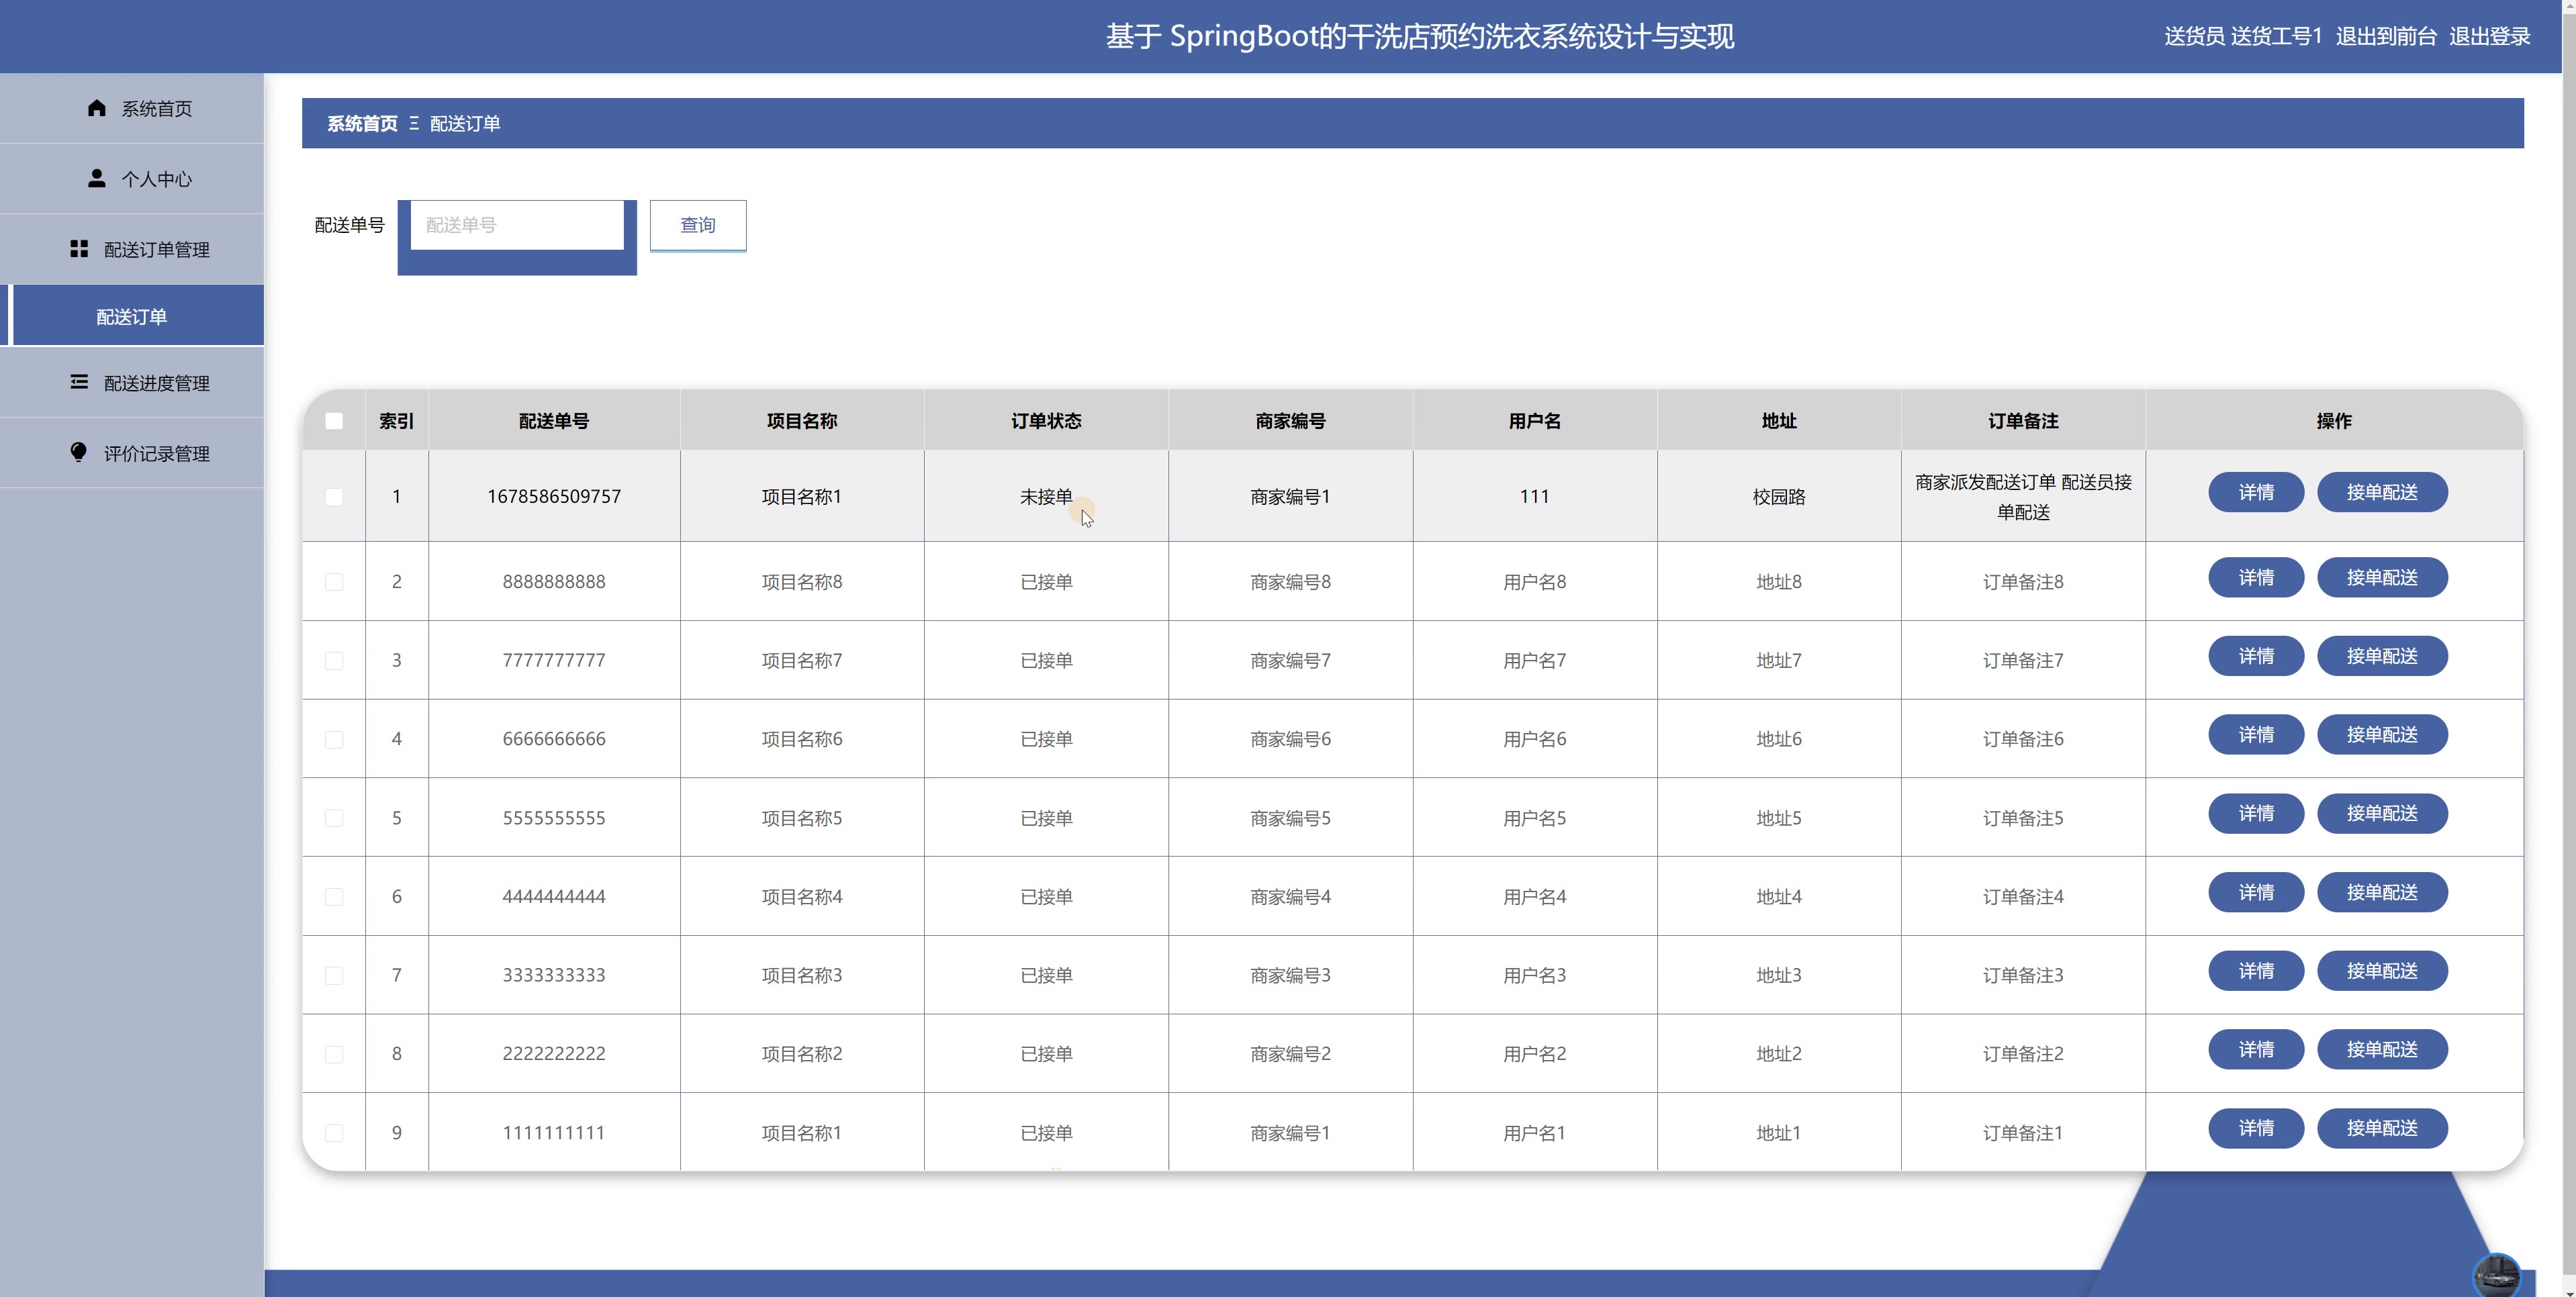Expand the 配送进度管理 sidebar menu
This screenshot has height=1297, width=2576.
point(132,383)
